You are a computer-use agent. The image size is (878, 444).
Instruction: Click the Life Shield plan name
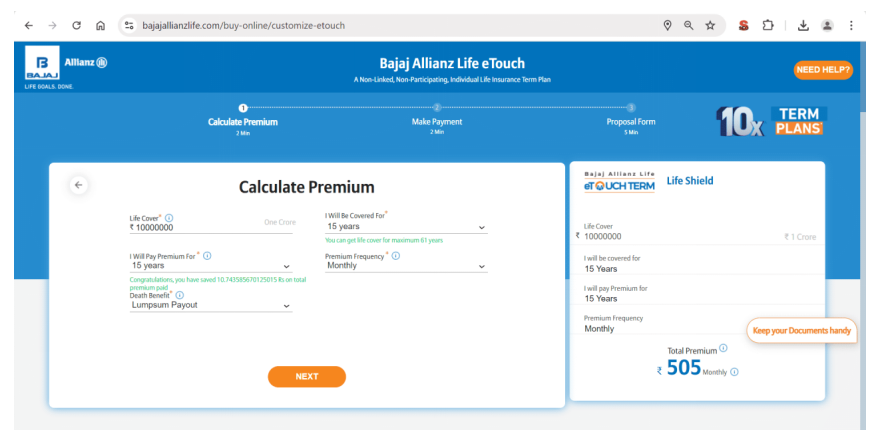(x=690, y=181)
